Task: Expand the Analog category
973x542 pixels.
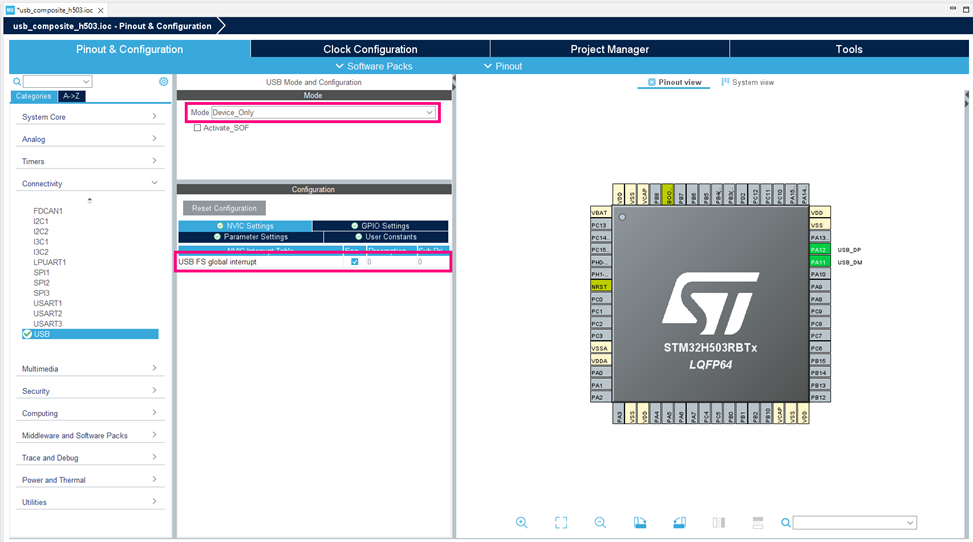Action: pyautogui.click(x=90, y=139)
